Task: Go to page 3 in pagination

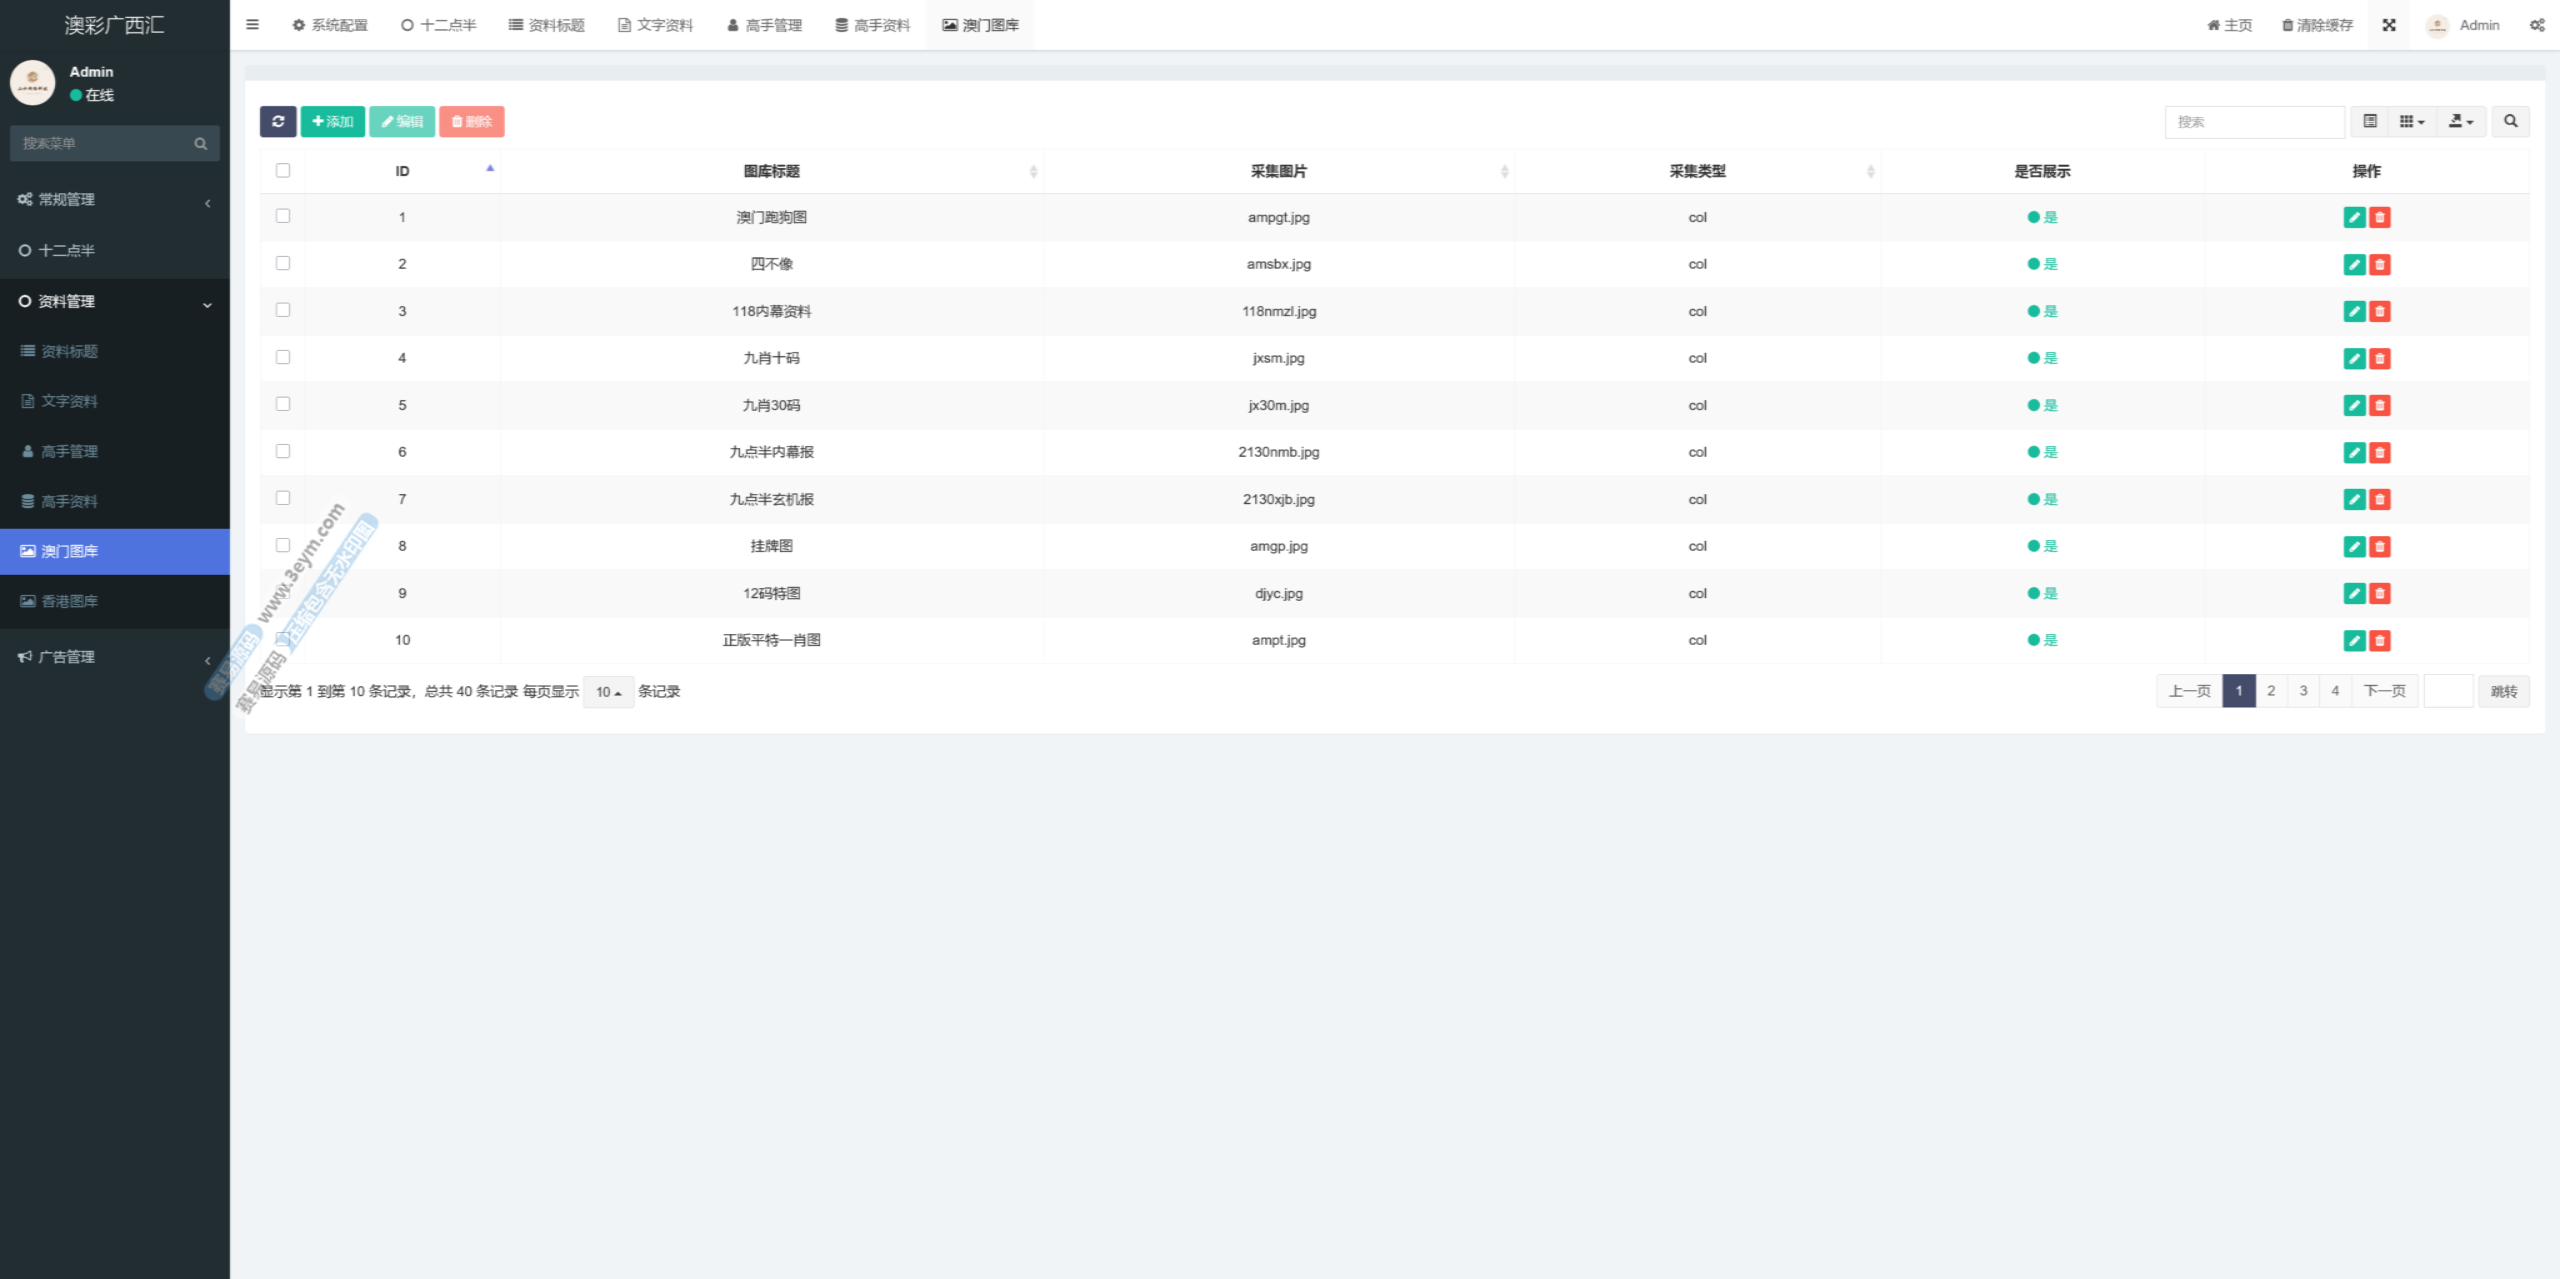Action: click(2303, 691)
